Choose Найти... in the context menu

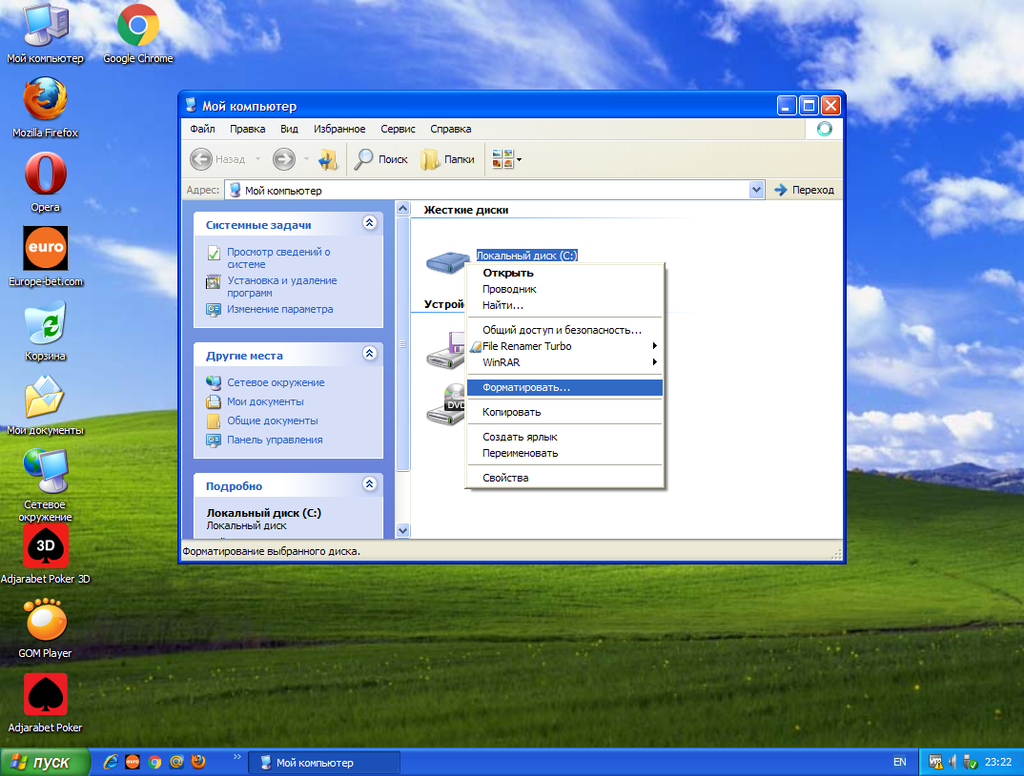point(565,305)
